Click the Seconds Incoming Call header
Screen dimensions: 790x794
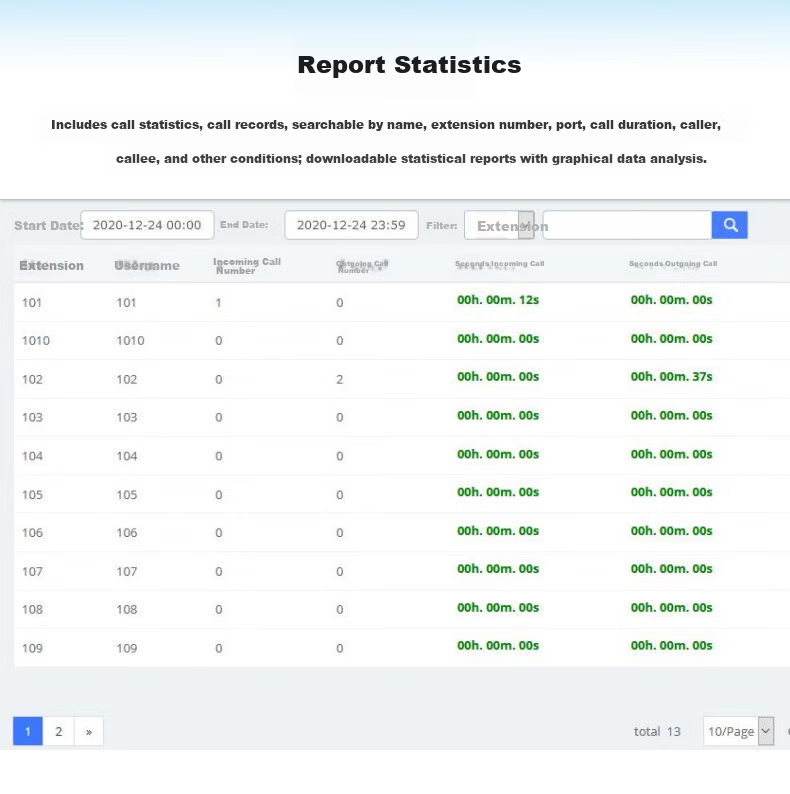pyautogui.click(x=499, y=264)
